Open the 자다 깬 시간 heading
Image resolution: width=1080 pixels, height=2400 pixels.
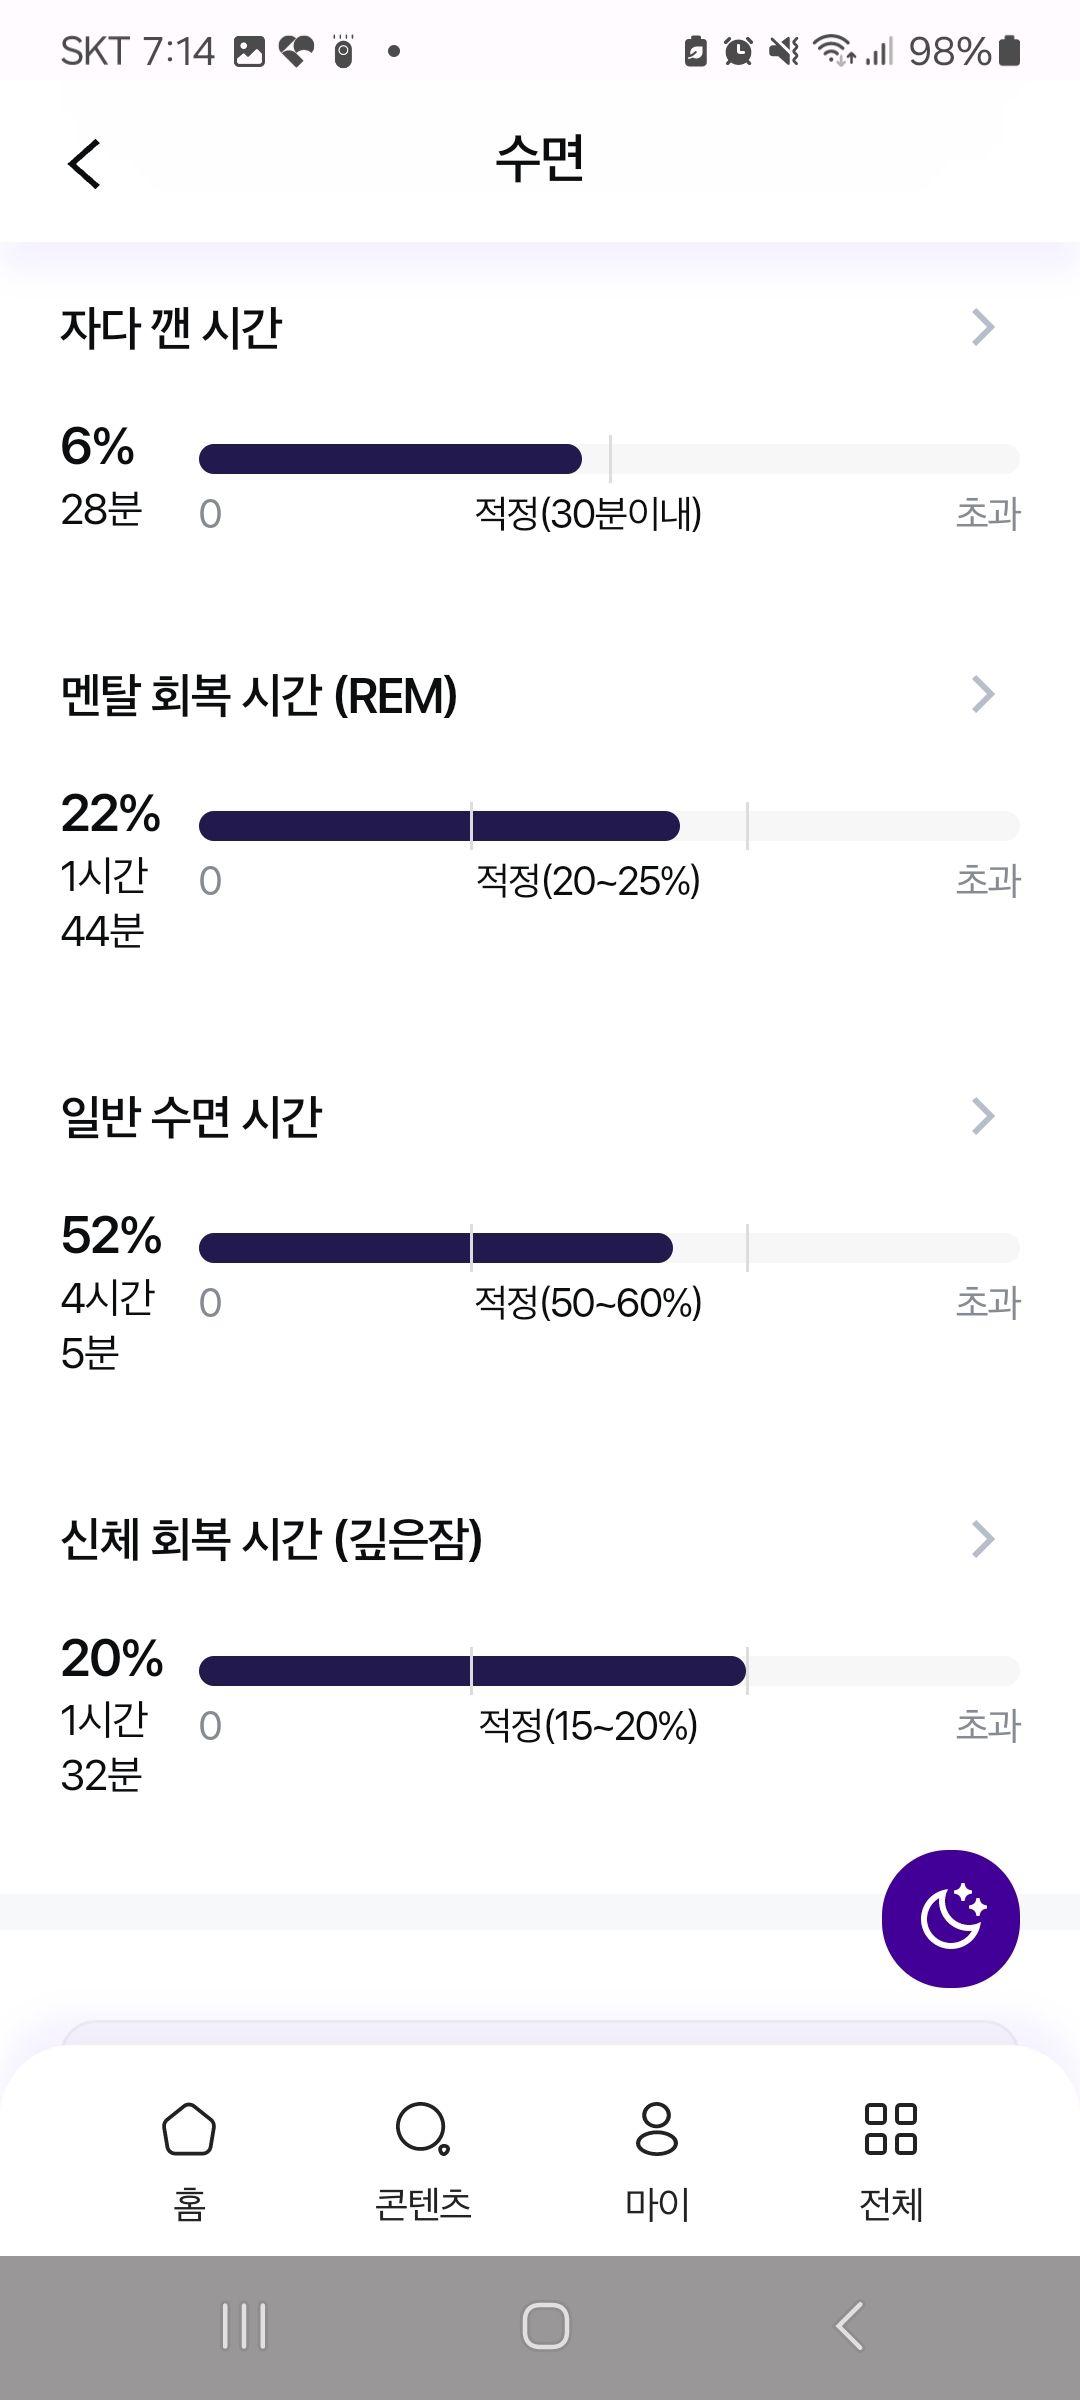click(x=171, y=328)
